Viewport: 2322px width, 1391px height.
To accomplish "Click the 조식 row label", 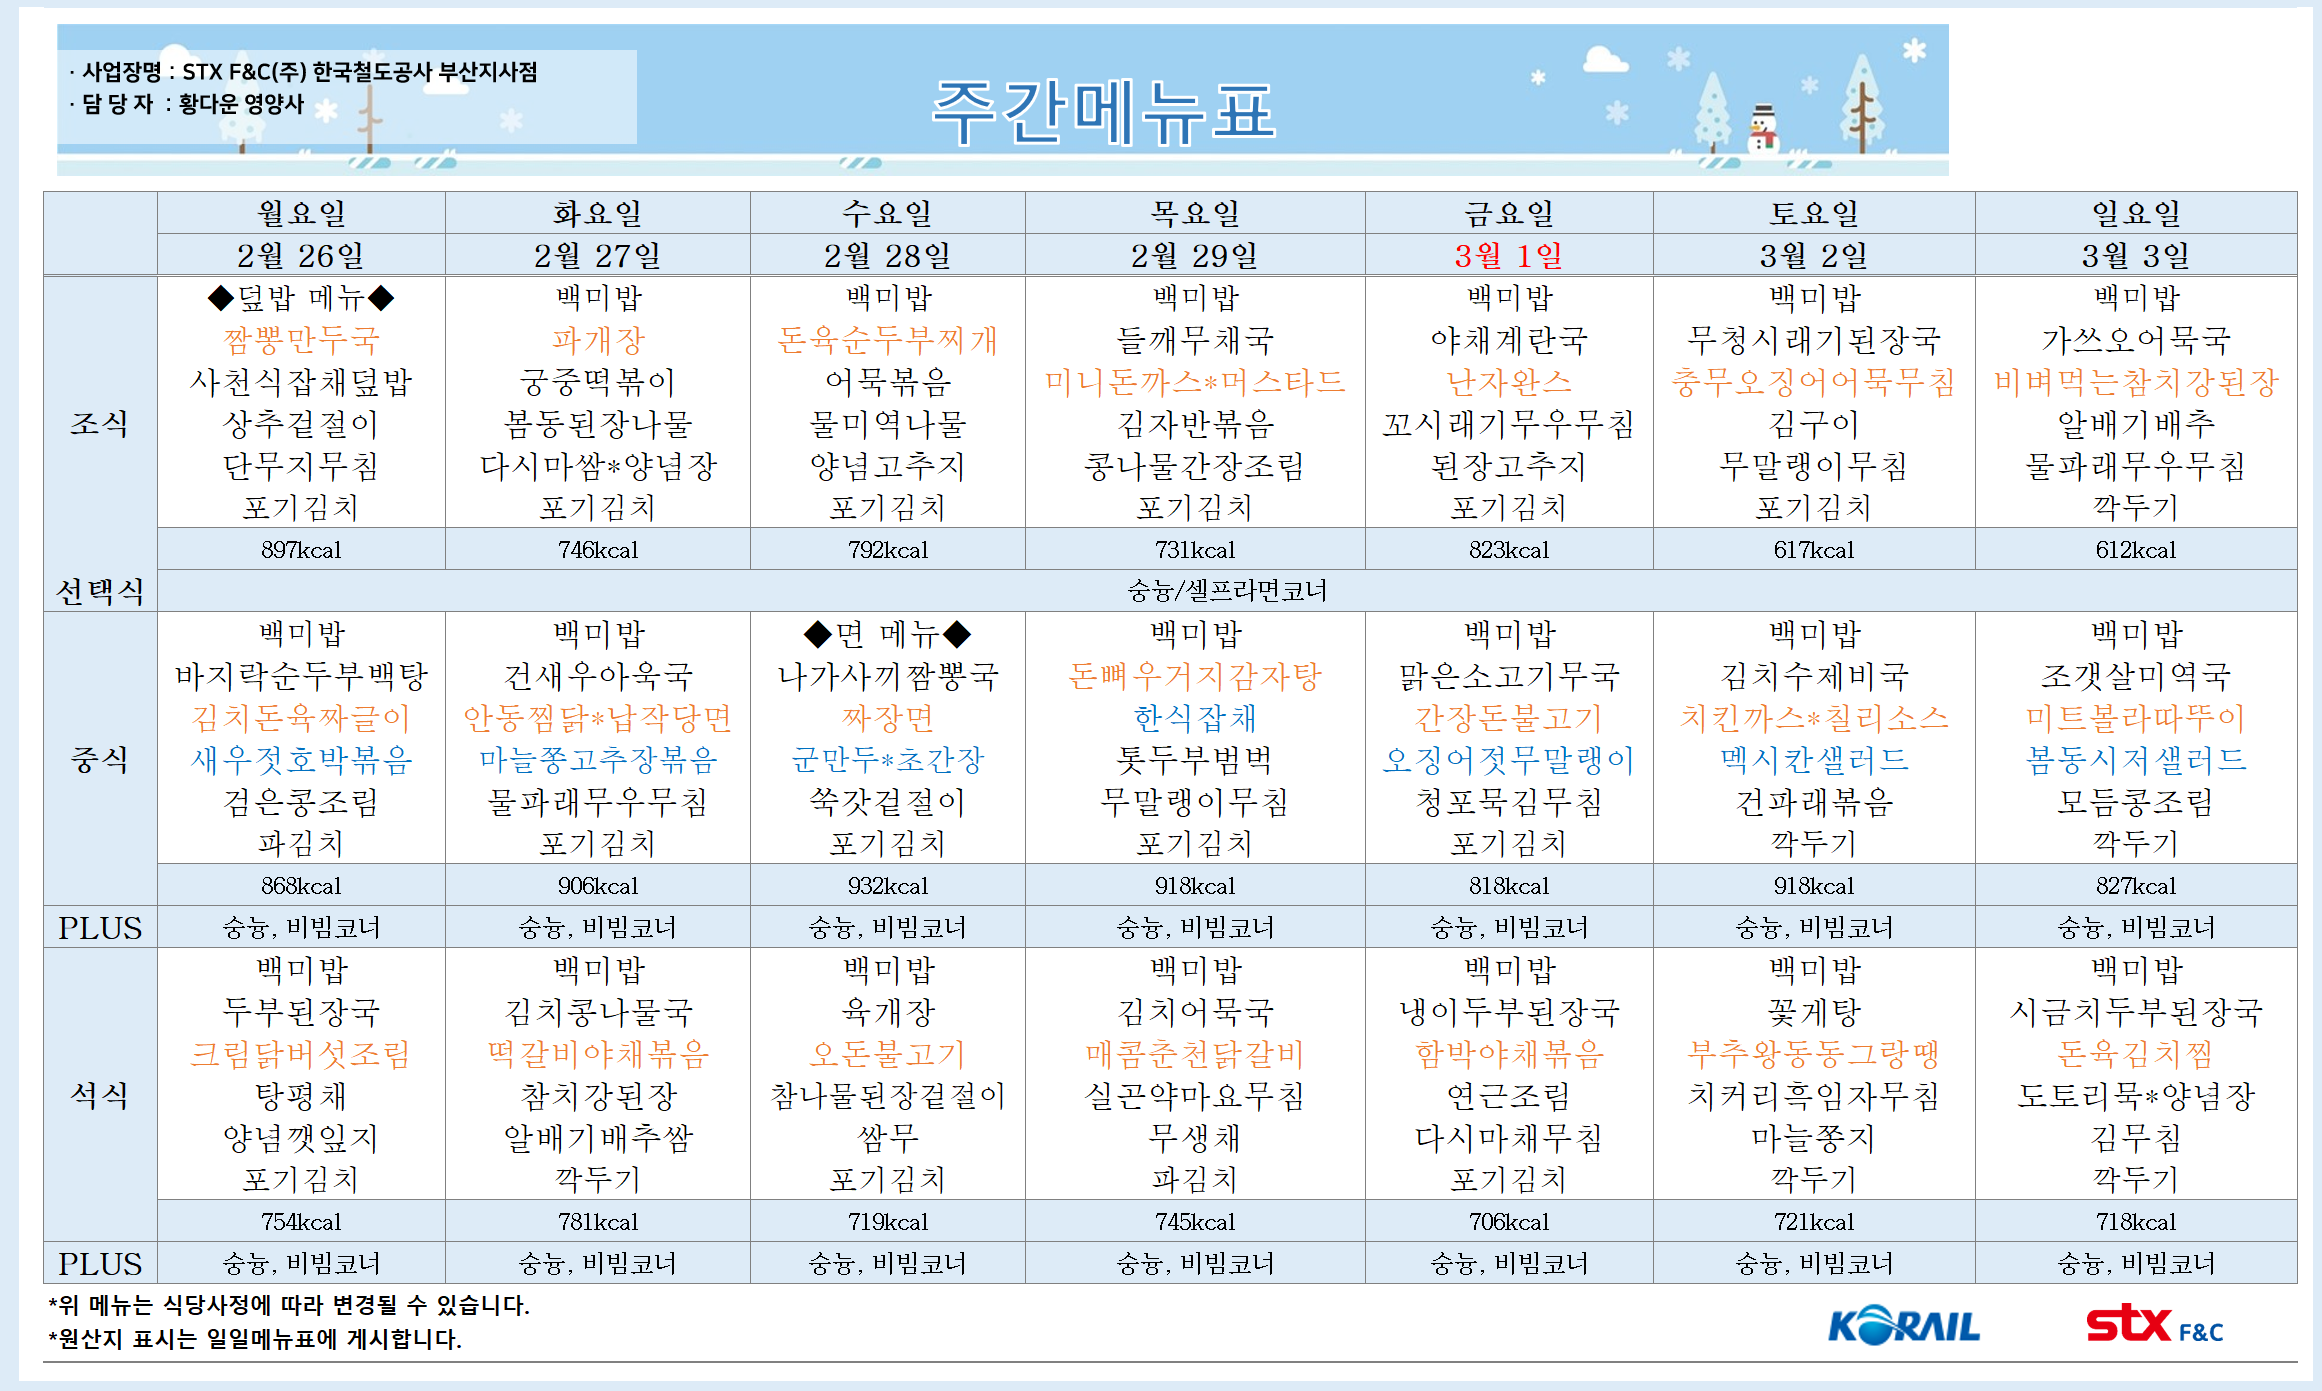I will click(99, 423).
